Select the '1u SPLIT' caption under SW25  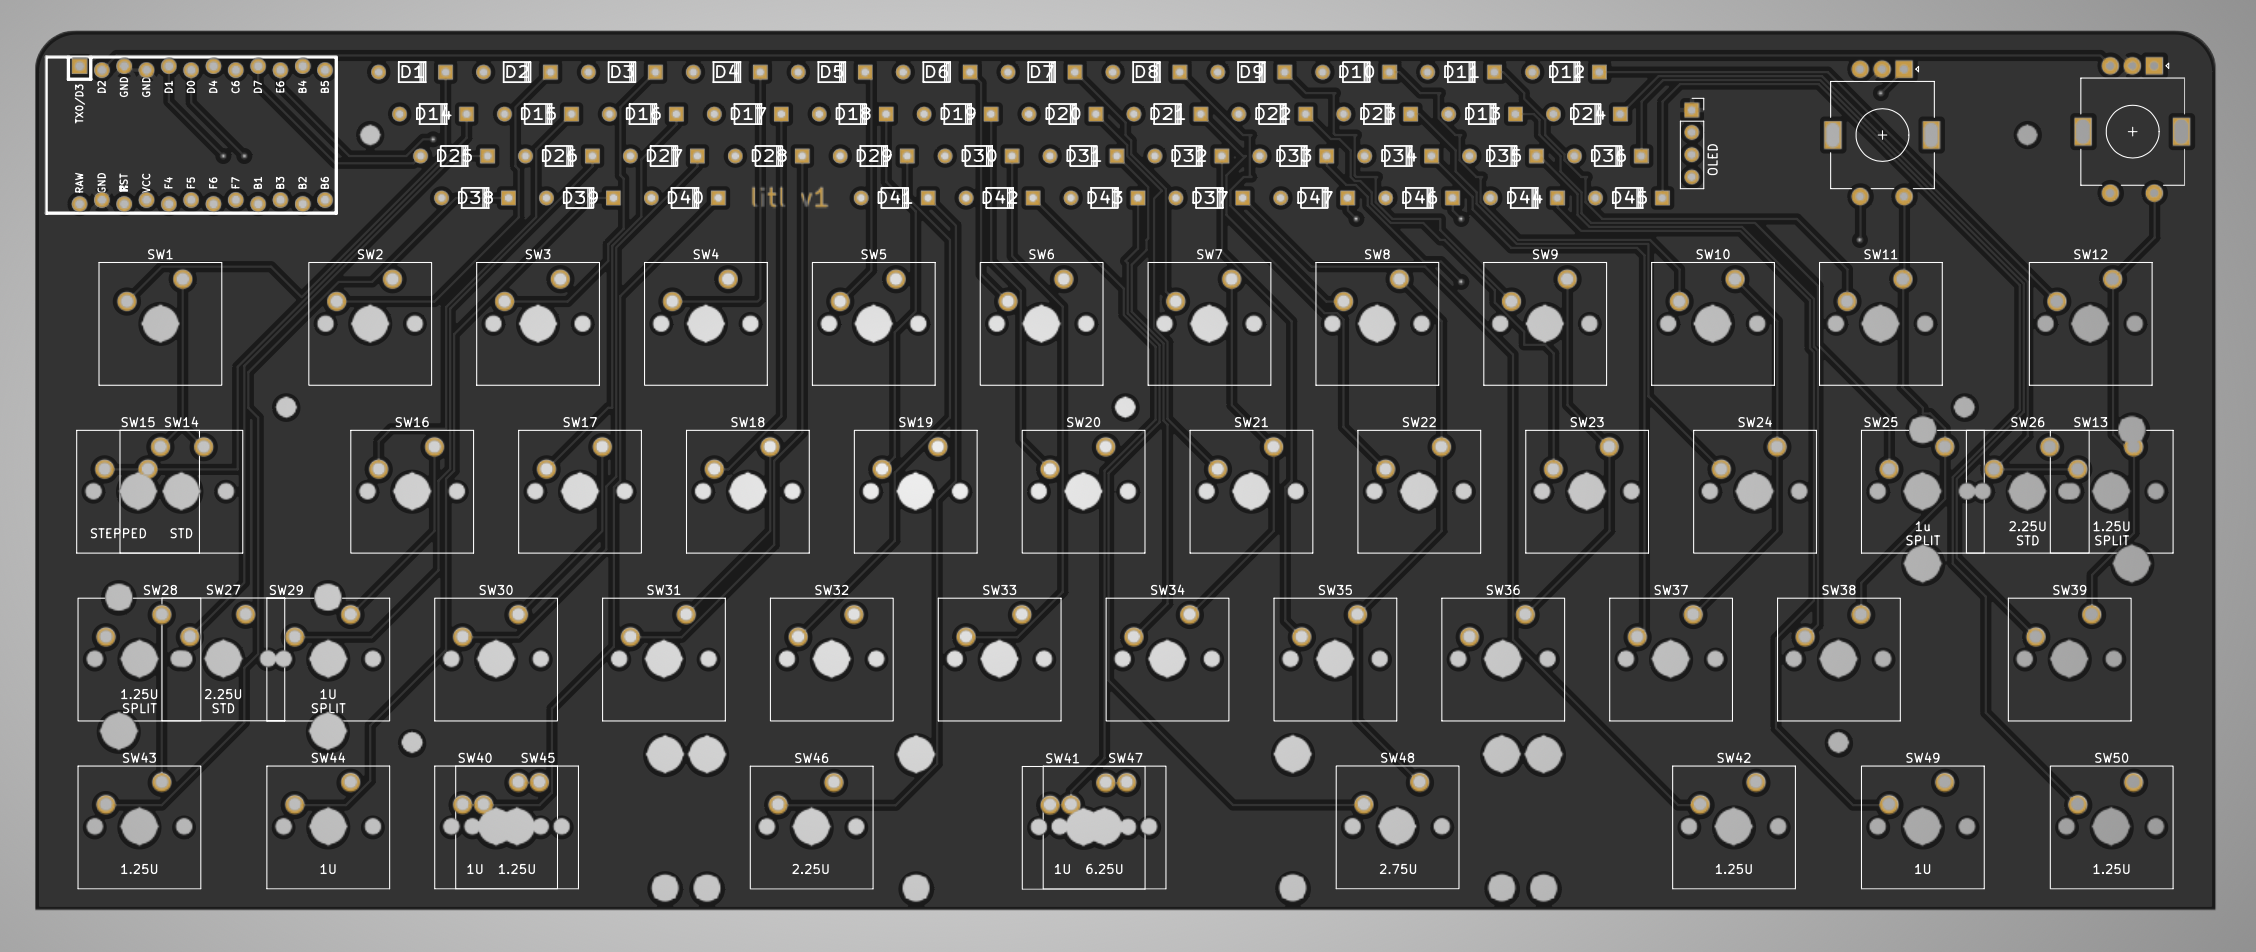(1922, 533)
